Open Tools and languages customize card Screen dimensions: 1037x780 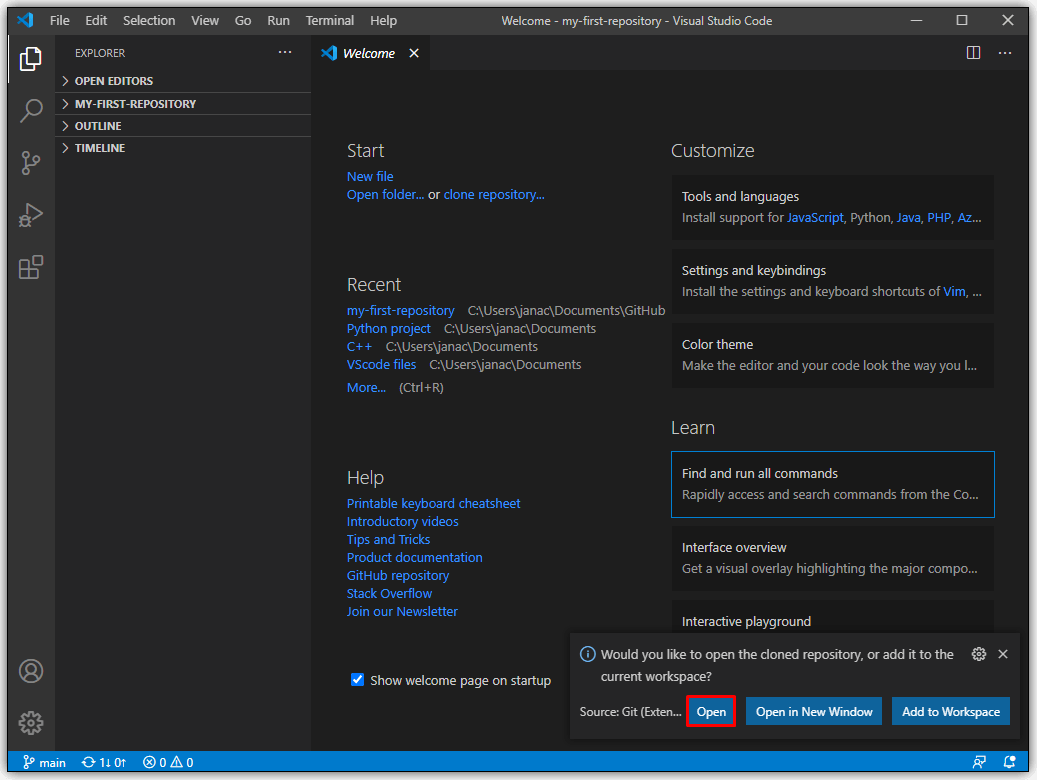[x=832, y=207]
